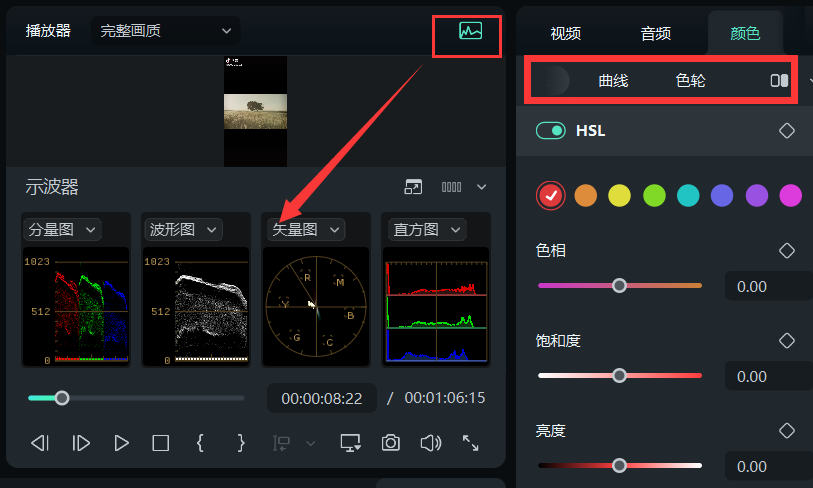Open the 矢量图 scope type dropdown

[x=305, y=230]
